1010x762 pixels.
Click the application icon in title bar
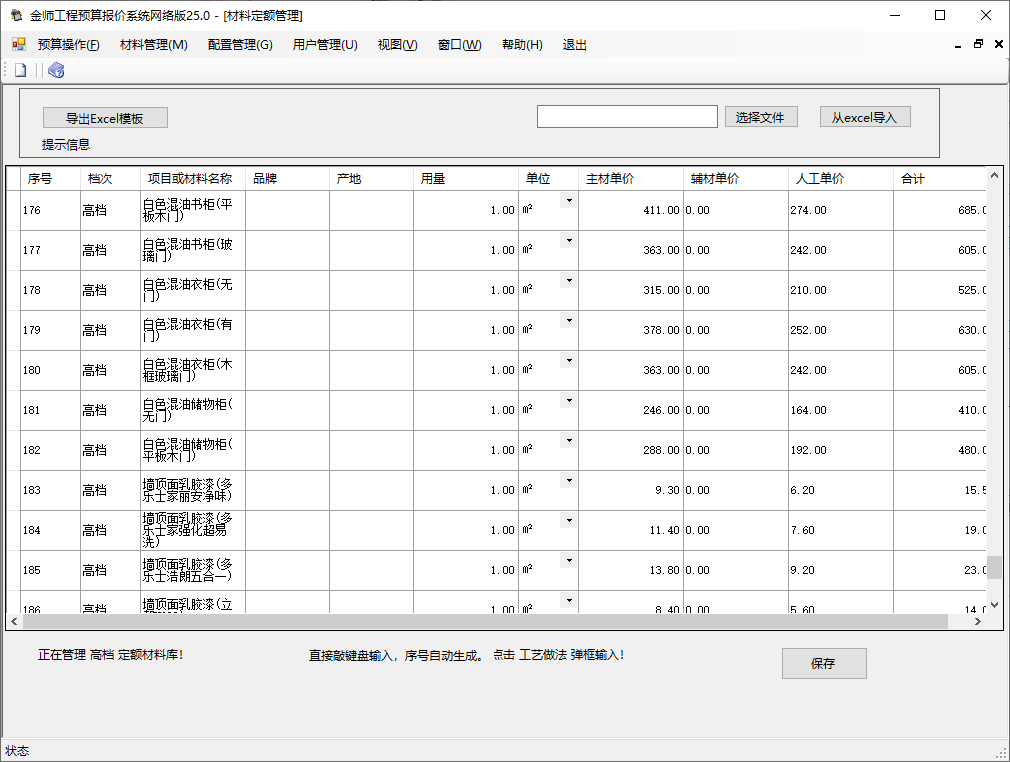16,16
